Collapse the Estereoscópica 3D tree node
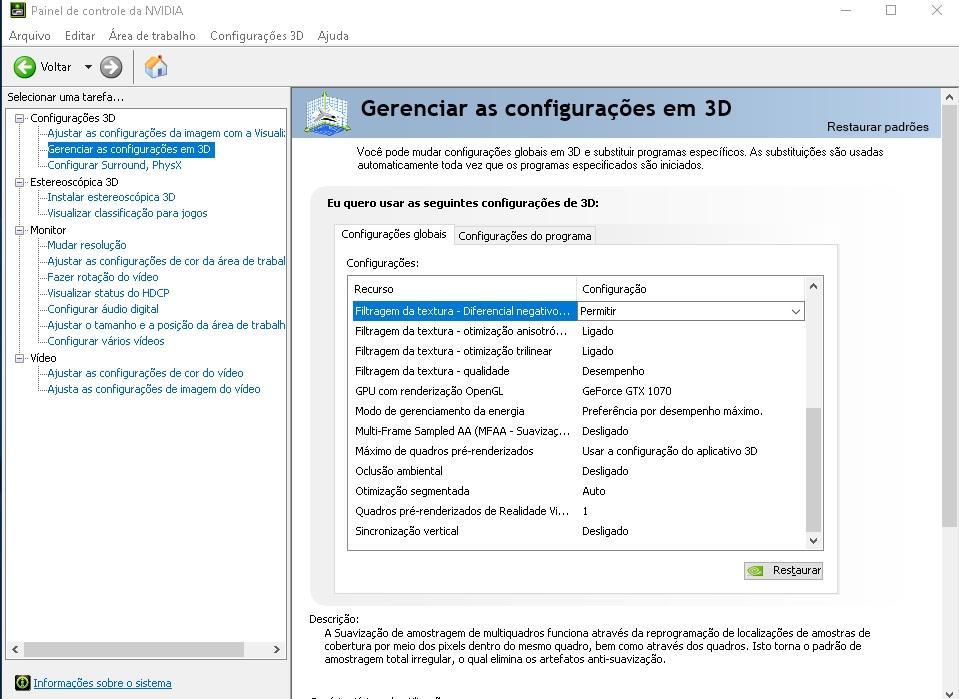959x699 pixels. (x=20, y=182)
